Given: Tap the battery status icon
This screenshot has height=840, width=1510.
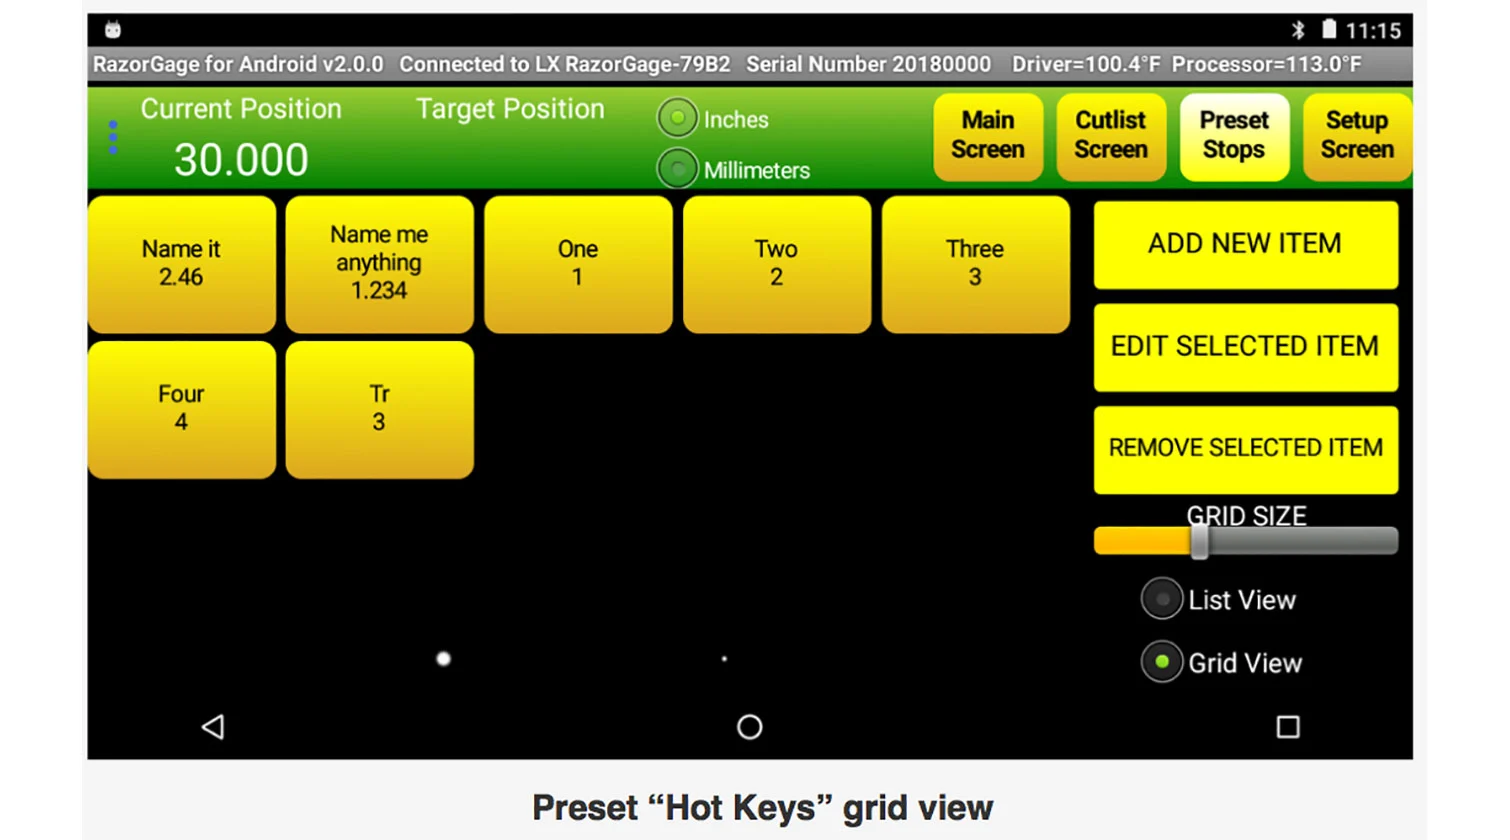Looking at the screenshot, I should 1328,30.
